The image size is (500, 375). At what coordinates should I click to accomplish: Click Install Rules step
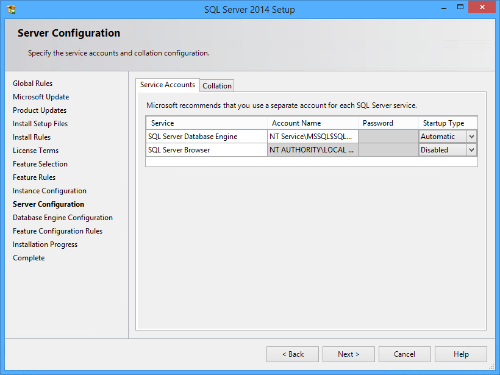coord(31,137)
